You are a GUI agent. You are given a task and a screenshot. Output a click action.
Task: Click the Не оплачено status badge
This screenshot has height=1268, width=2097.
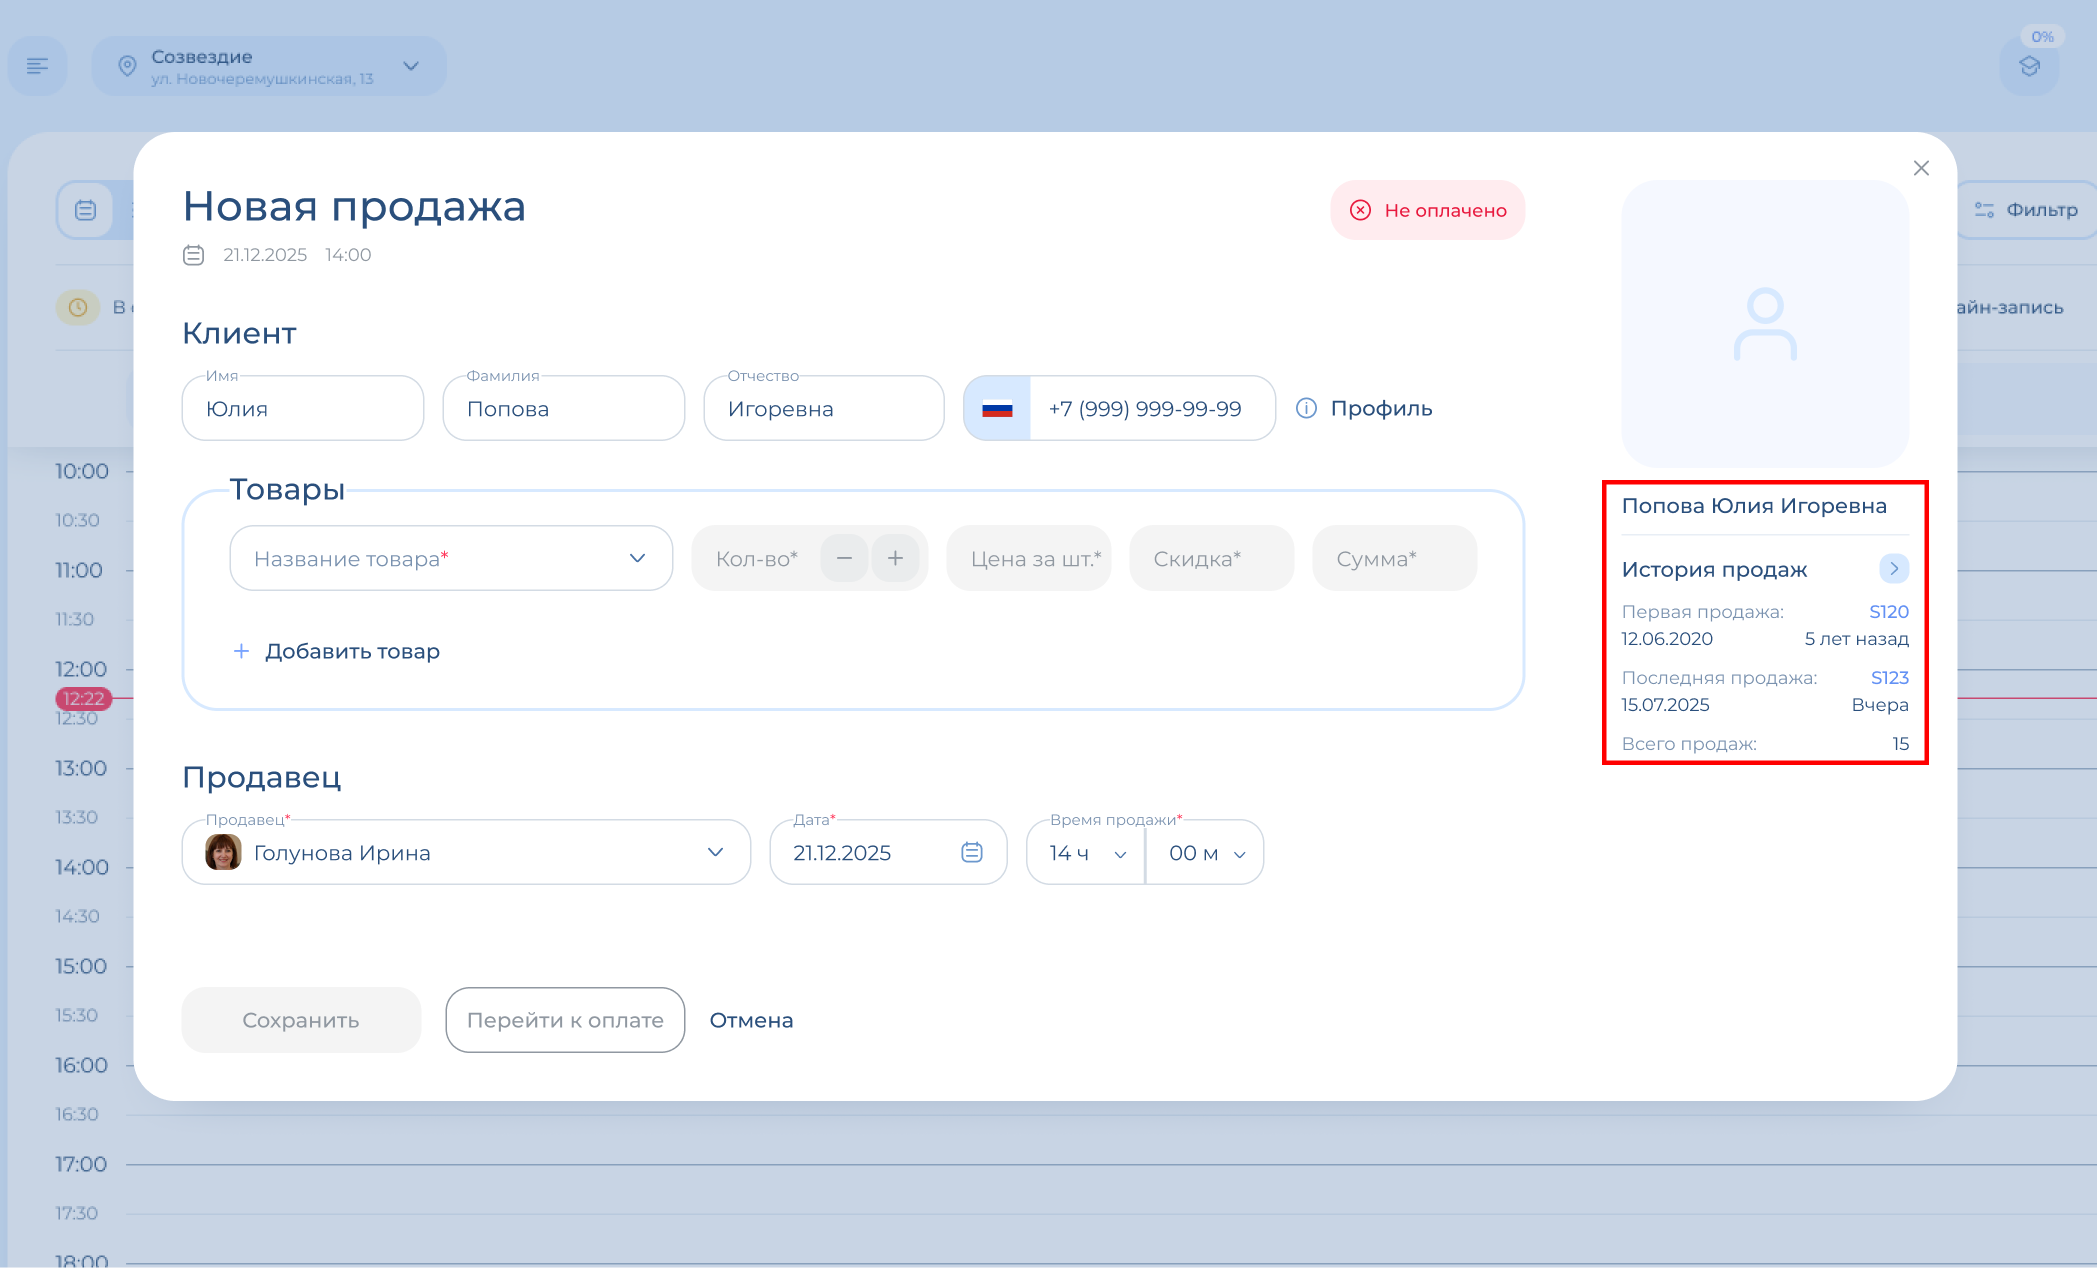1427,210
